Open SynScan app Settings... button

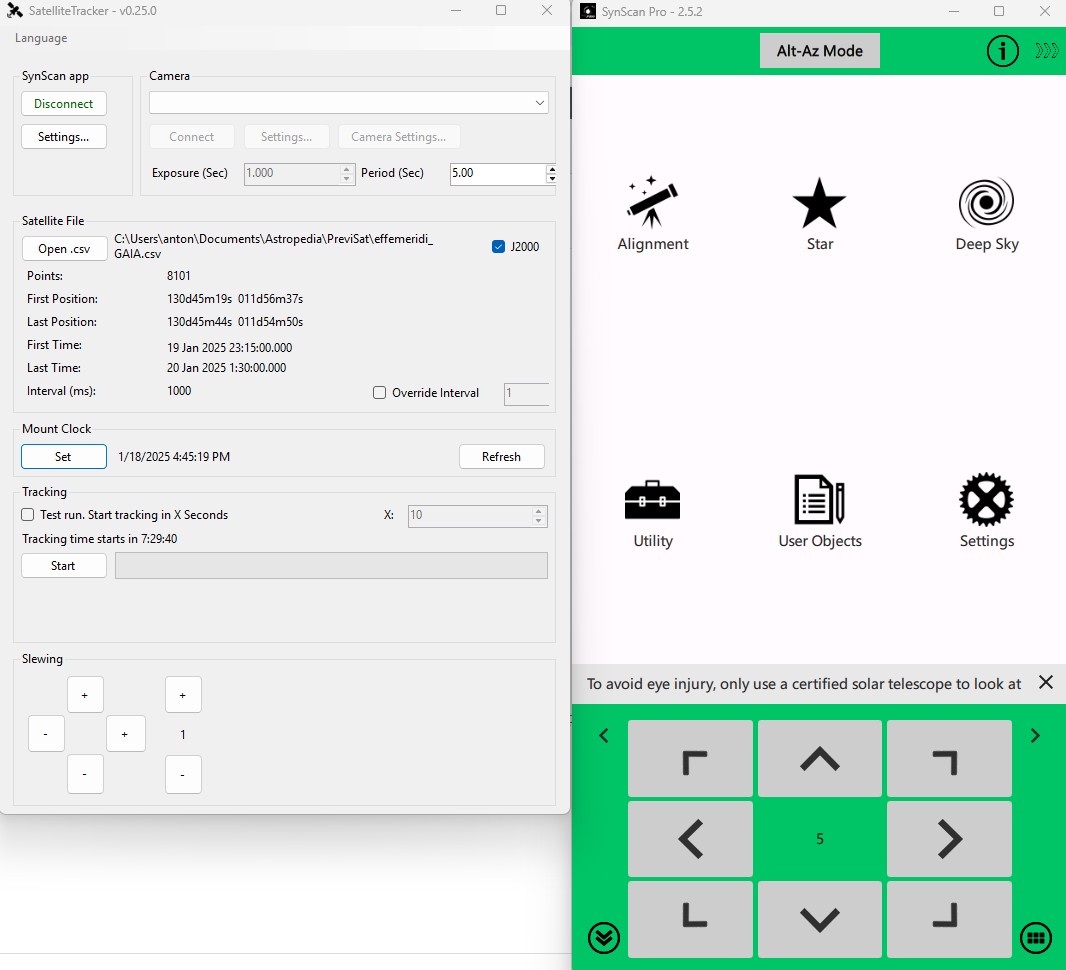pos(64,137)
